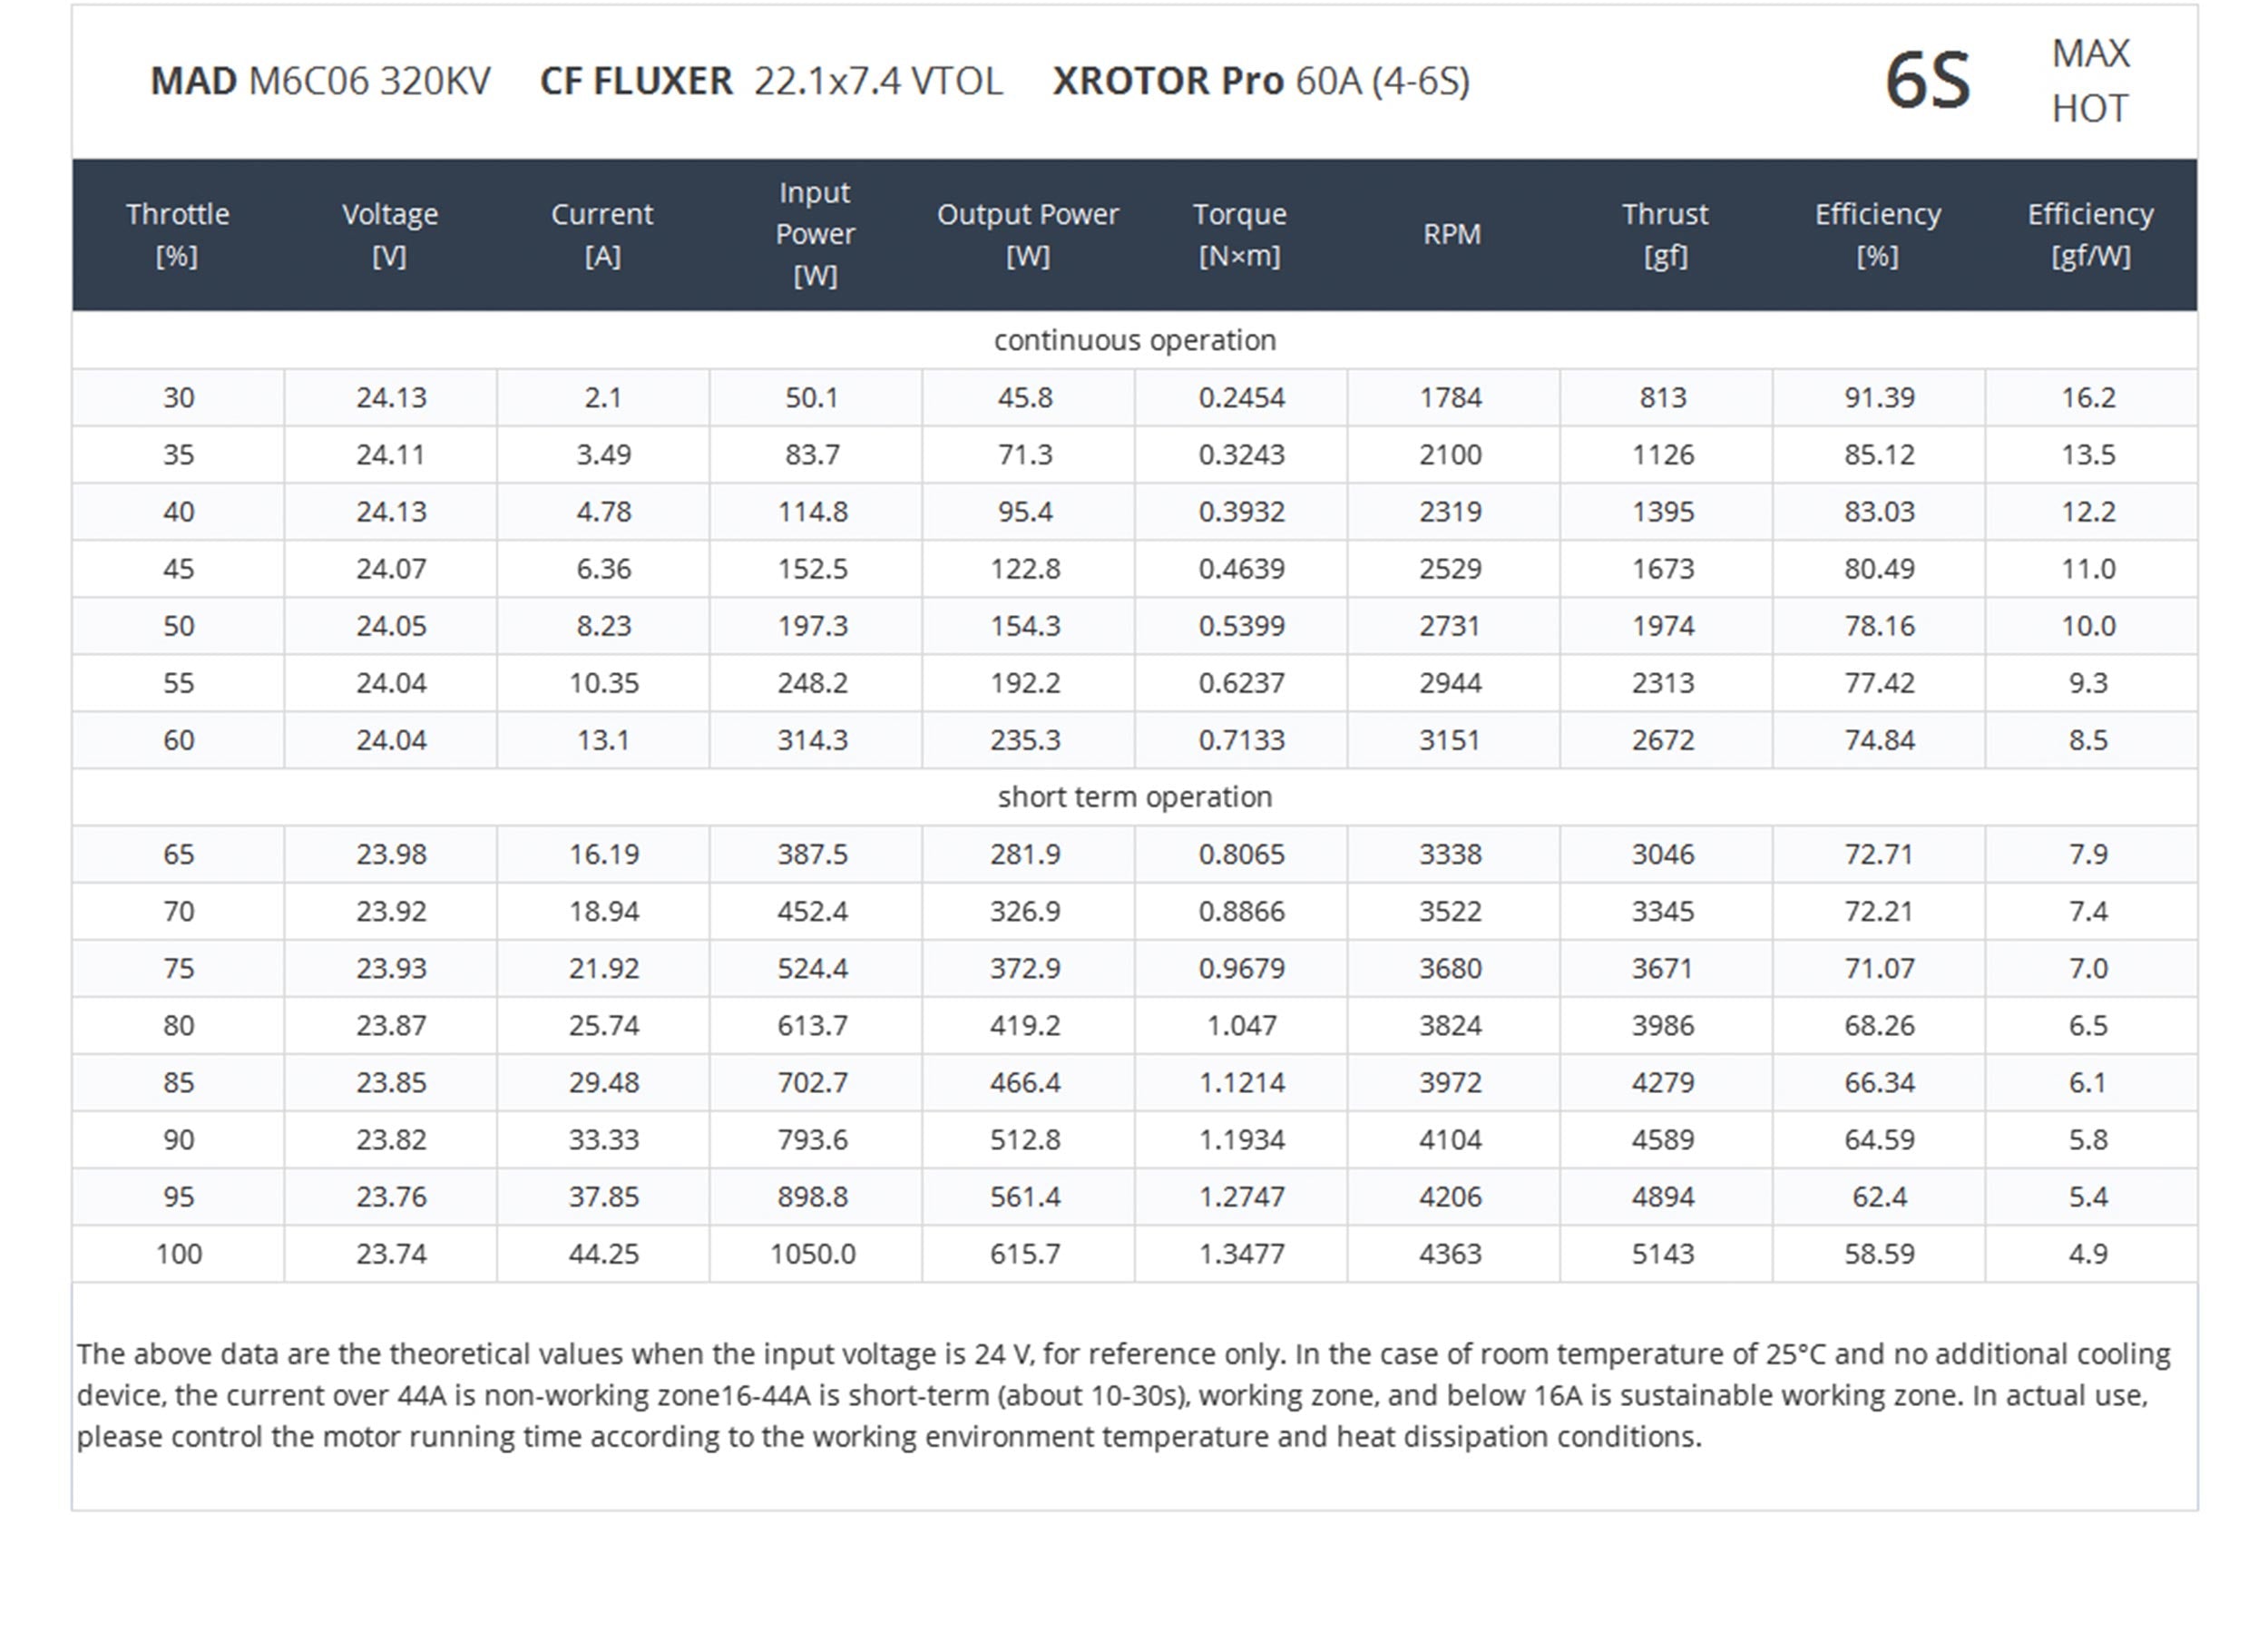2268x1641 pixels.
Task: Click the large 6S label
Action: coord(1927,81)
